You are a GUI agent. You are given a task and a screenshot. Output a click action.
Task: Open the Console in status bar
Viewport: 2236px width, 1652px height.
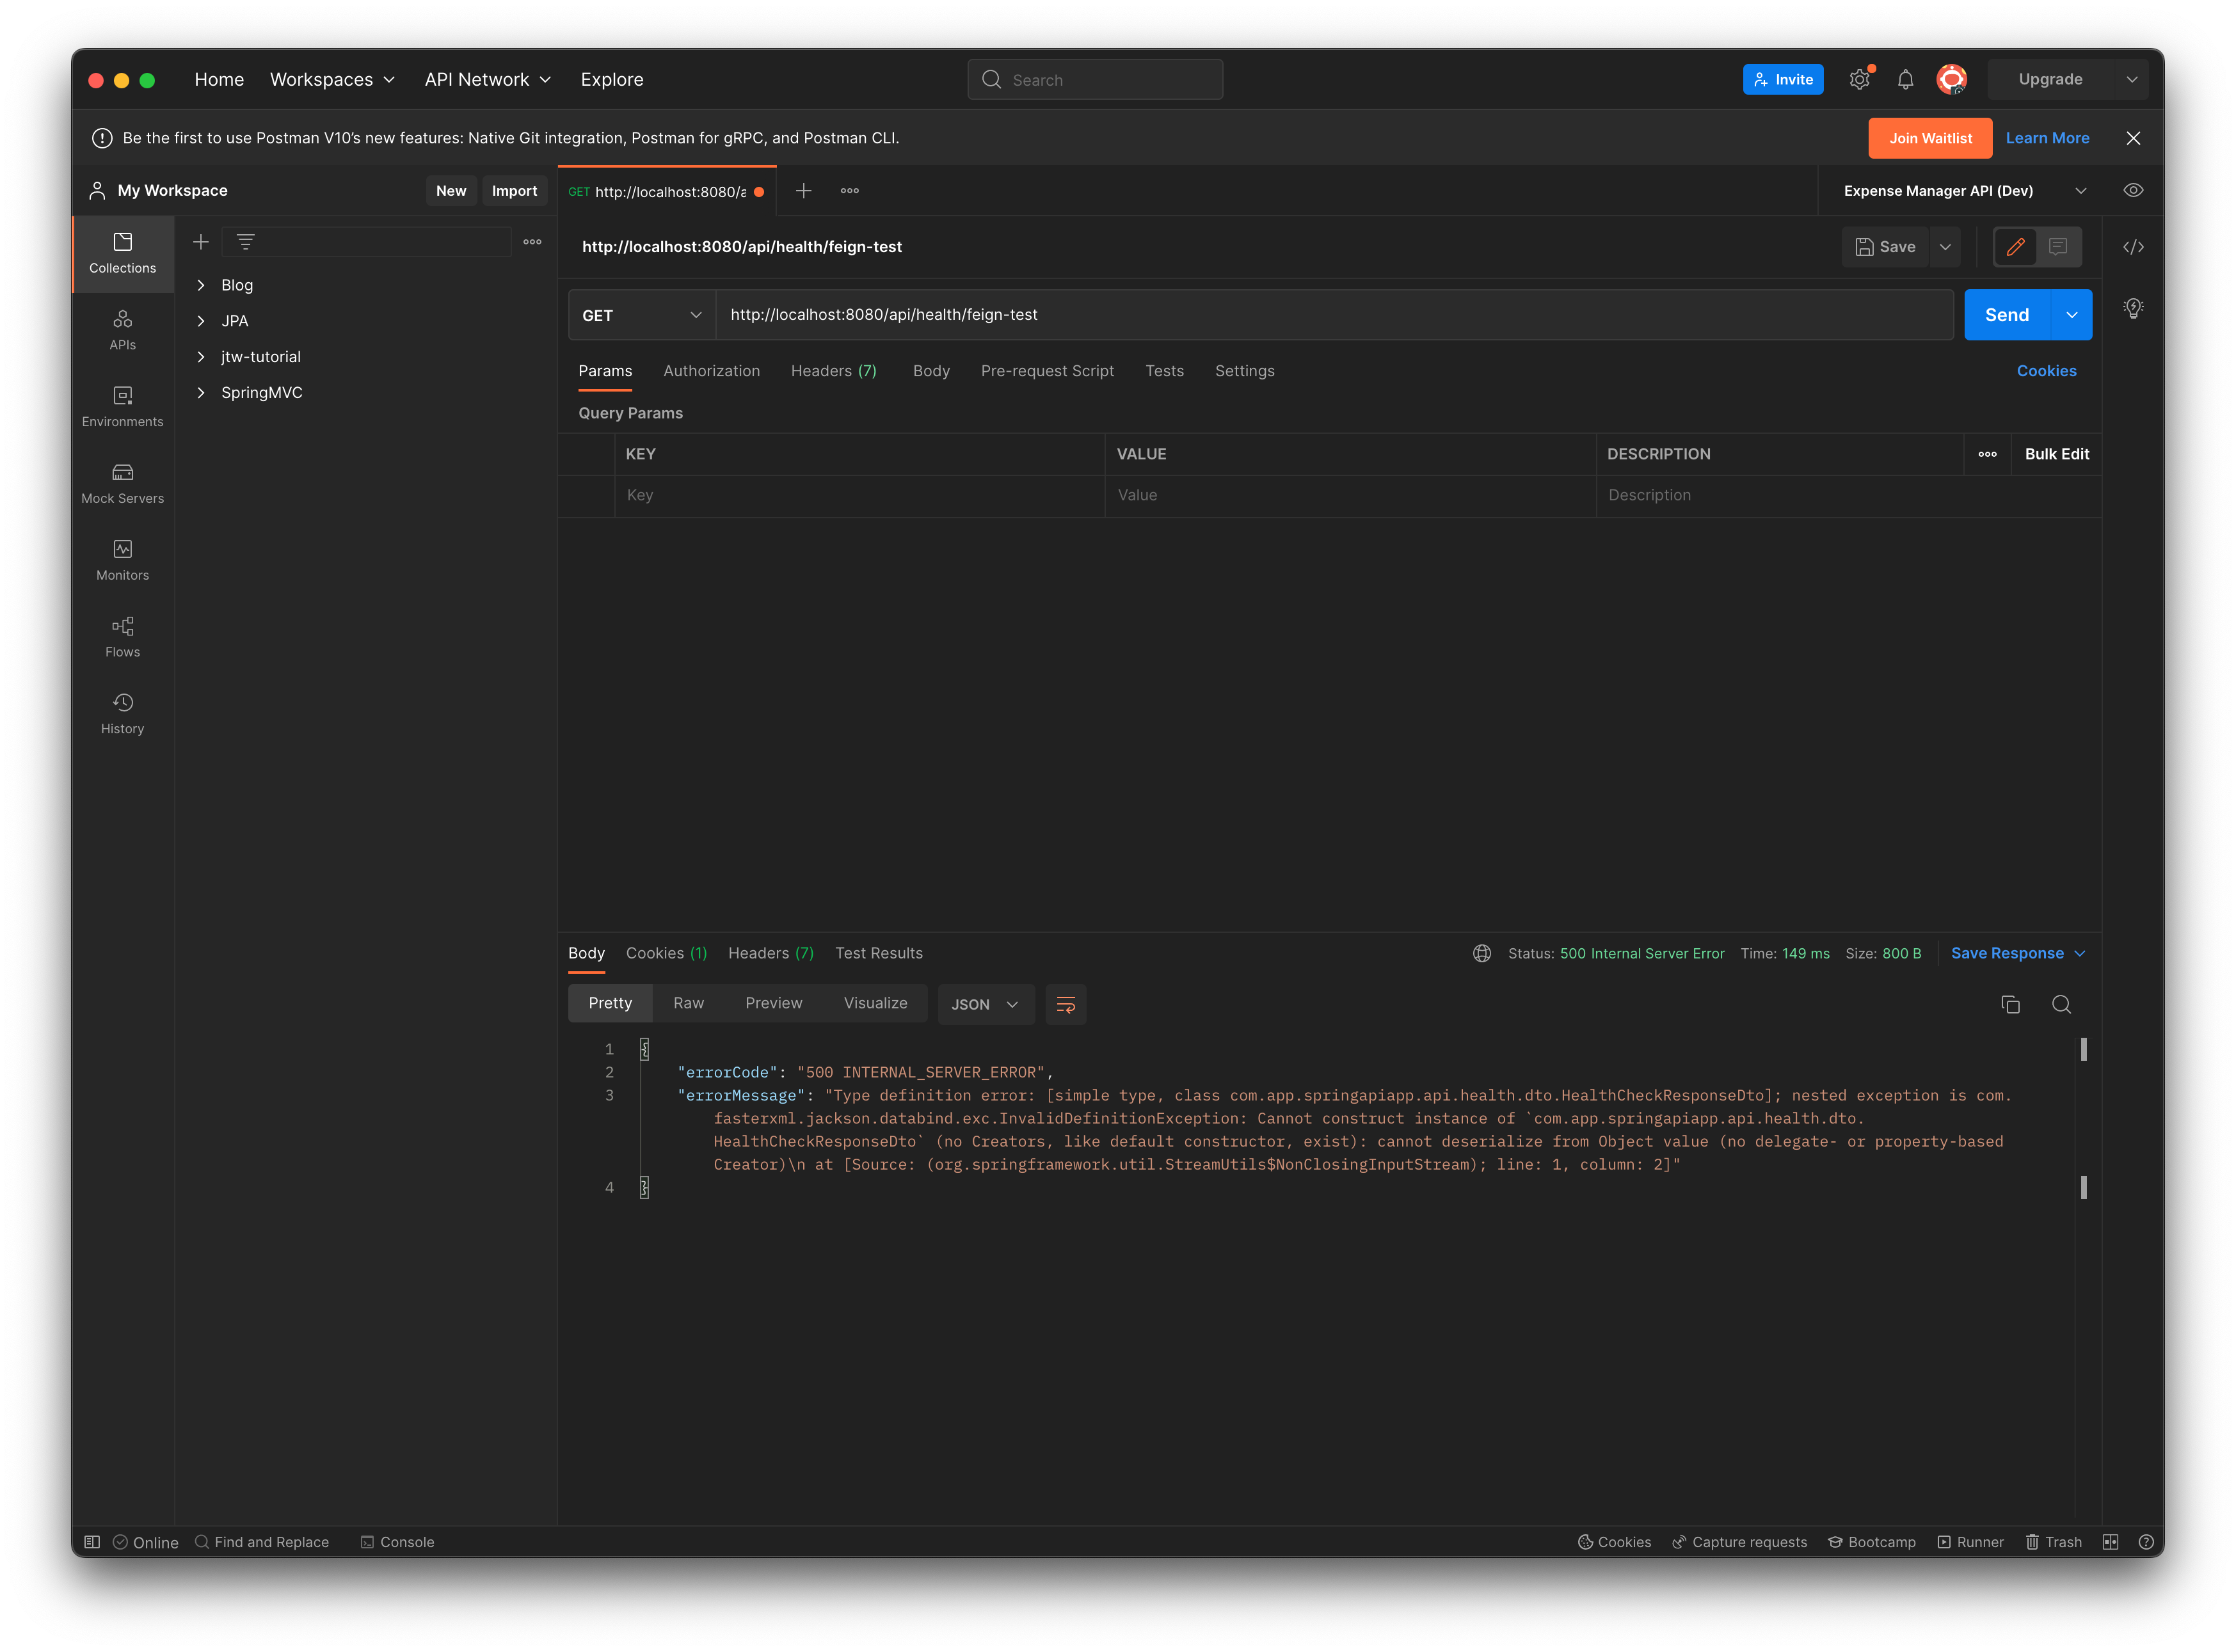(x=397, y=1542)
